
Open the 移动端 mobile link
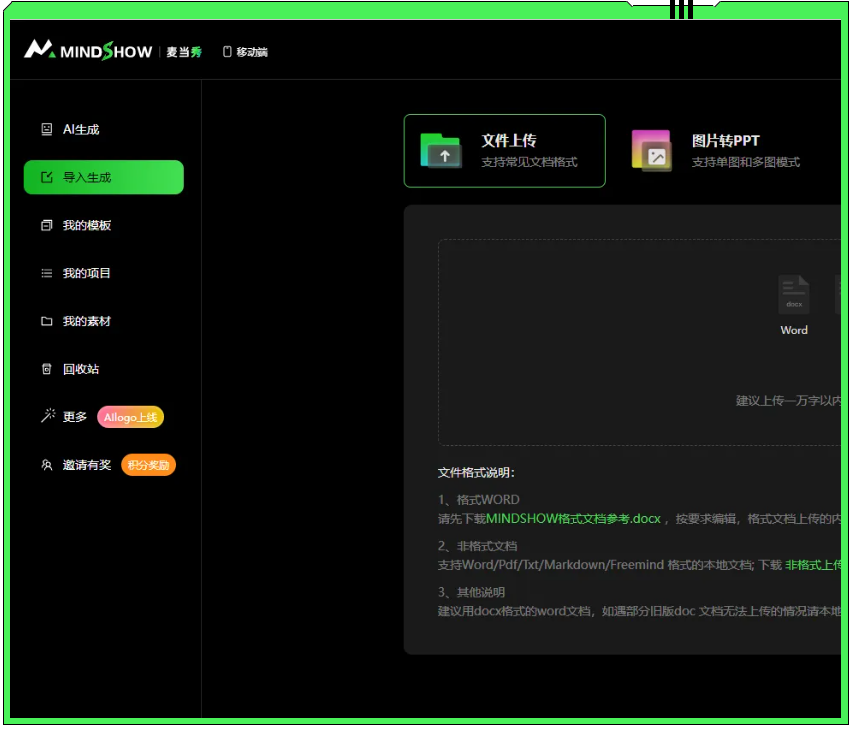(x=245, y=52)
